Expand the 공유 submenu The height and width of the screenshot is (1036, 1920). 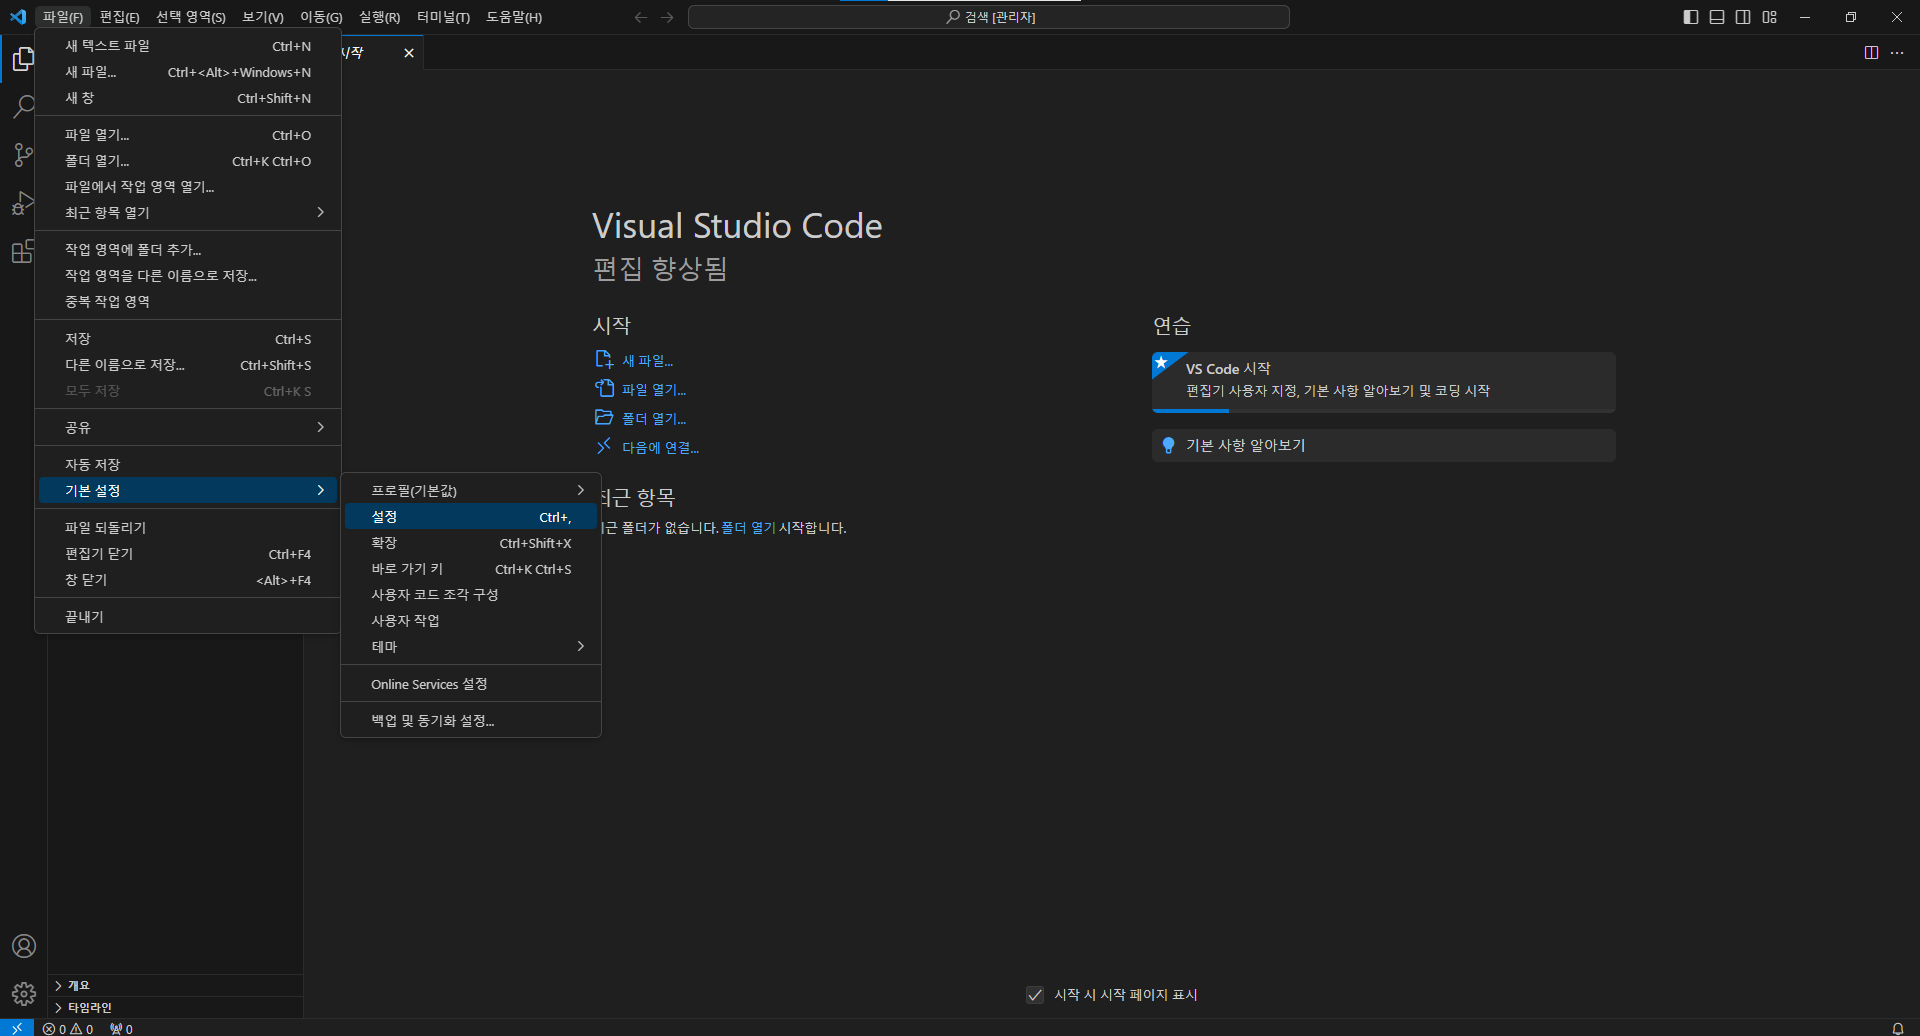(x=188, y=428)
